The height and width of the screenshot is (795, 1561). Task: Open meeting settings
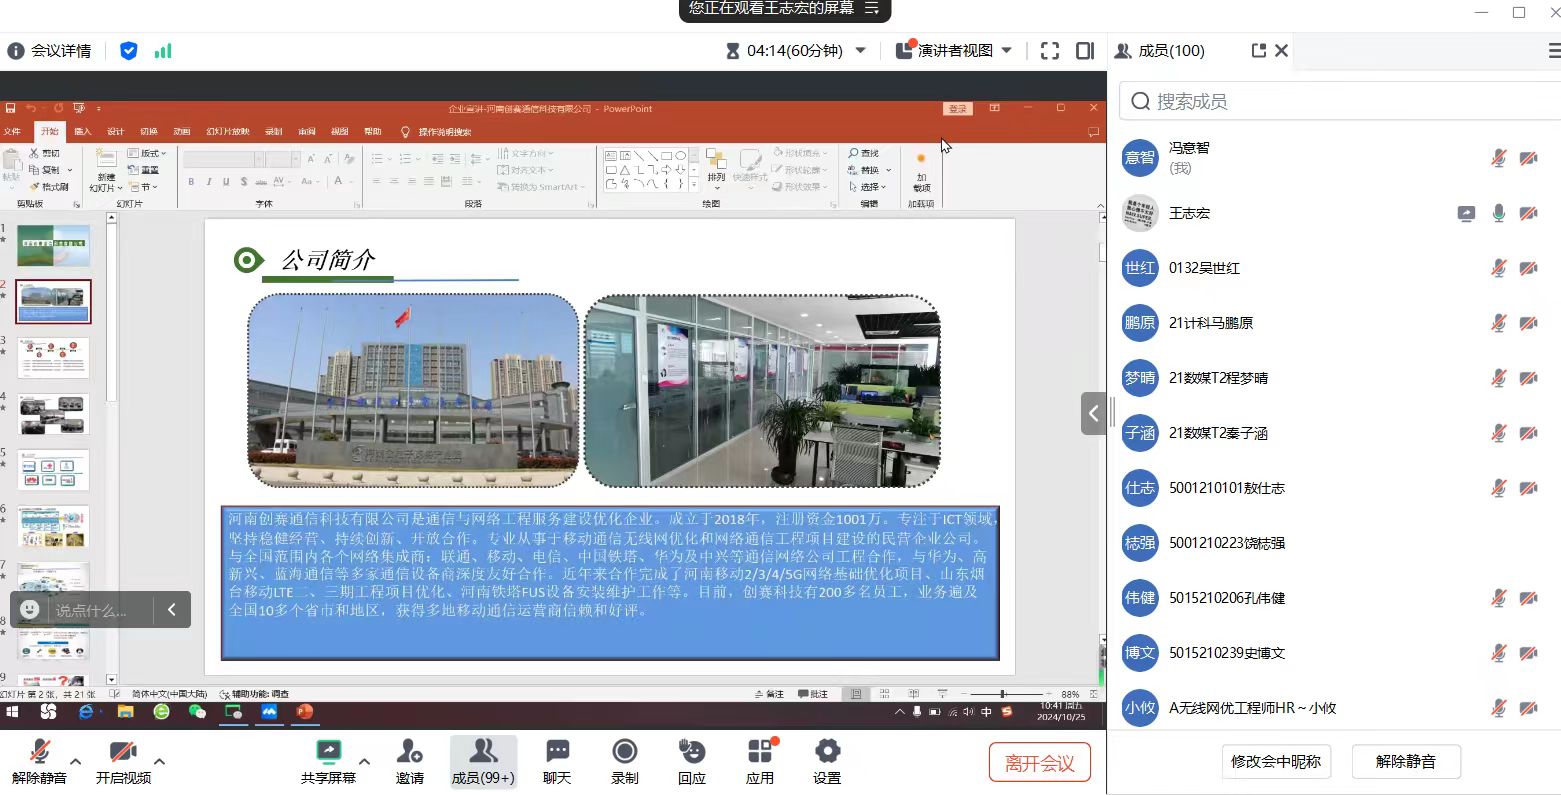tap(827, 761)
